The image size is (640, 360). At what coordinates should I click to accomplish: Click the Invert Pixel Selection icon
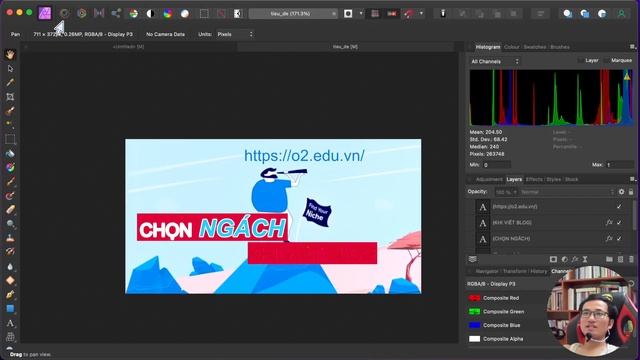[238, 13]
